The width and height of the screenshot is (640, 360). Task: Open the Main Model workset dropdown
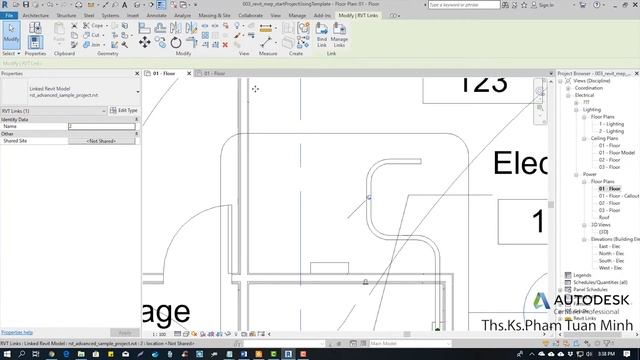(x=448, y=344)
